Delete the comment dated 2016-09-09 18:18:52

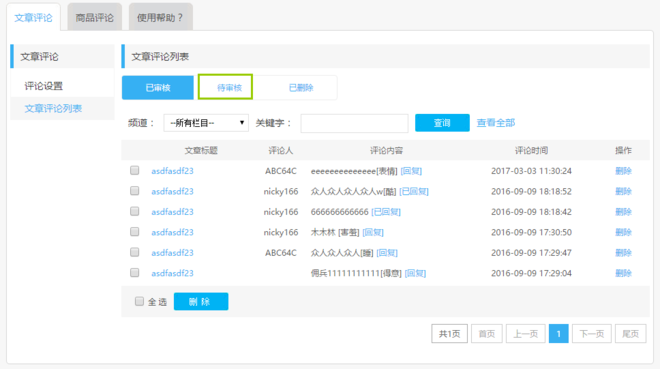click(x=623, y=191)
